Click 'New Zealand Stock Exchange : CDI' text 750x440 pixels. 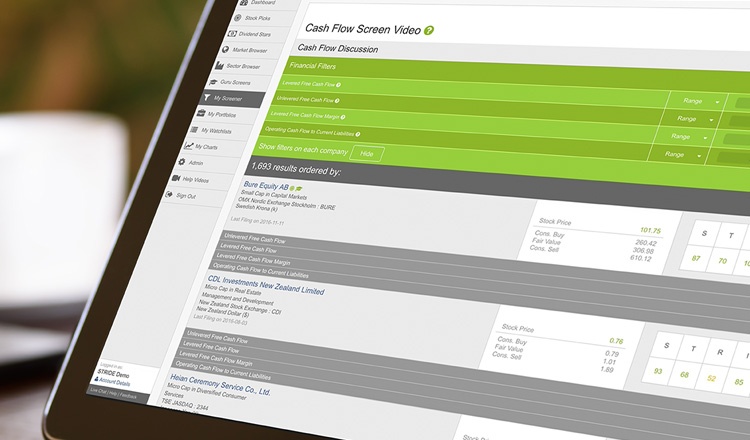[x=240, y=307]
